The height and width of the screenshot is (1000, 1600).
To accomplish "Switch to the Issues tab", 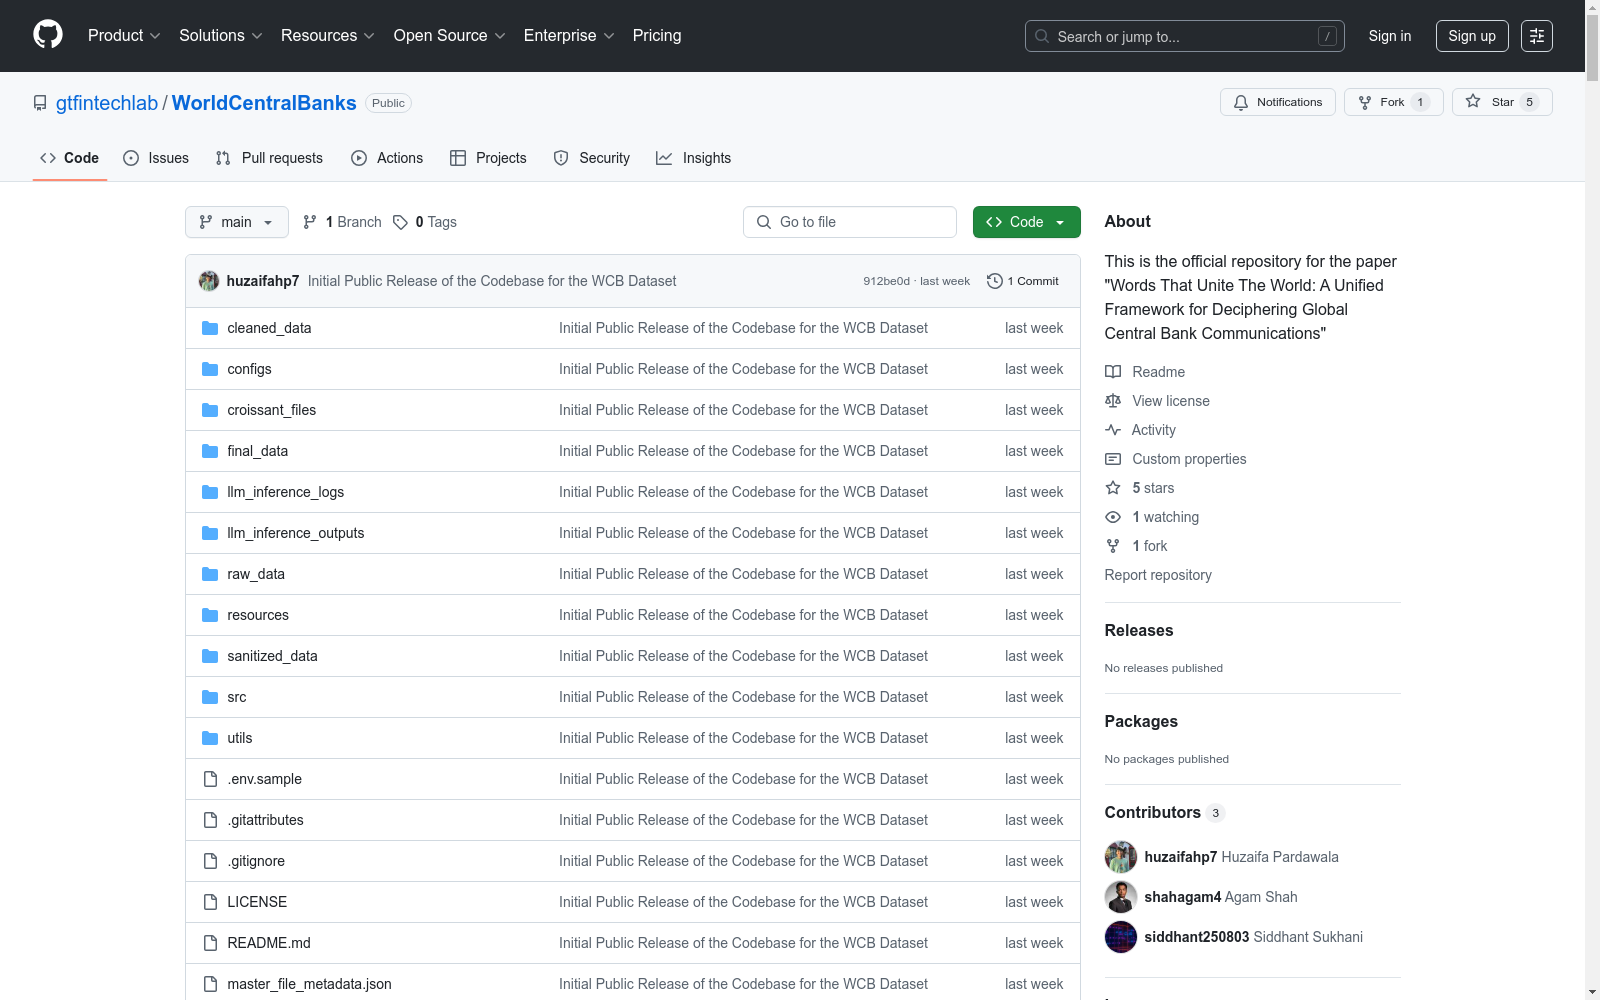I will (x=156, y=158).
